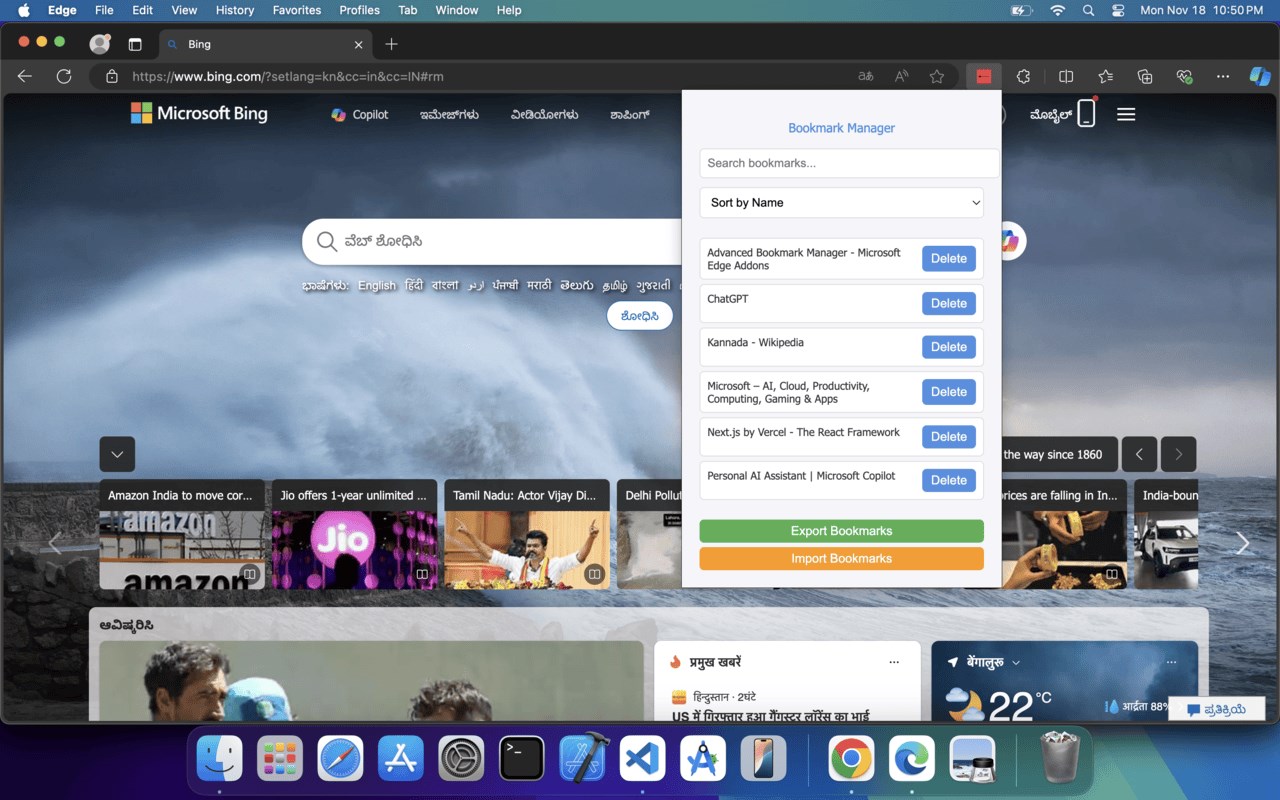Open the Favorites list icon
Viewport: 1280px width, 800px height.
pyautogui.click(x=1105, y=76)
